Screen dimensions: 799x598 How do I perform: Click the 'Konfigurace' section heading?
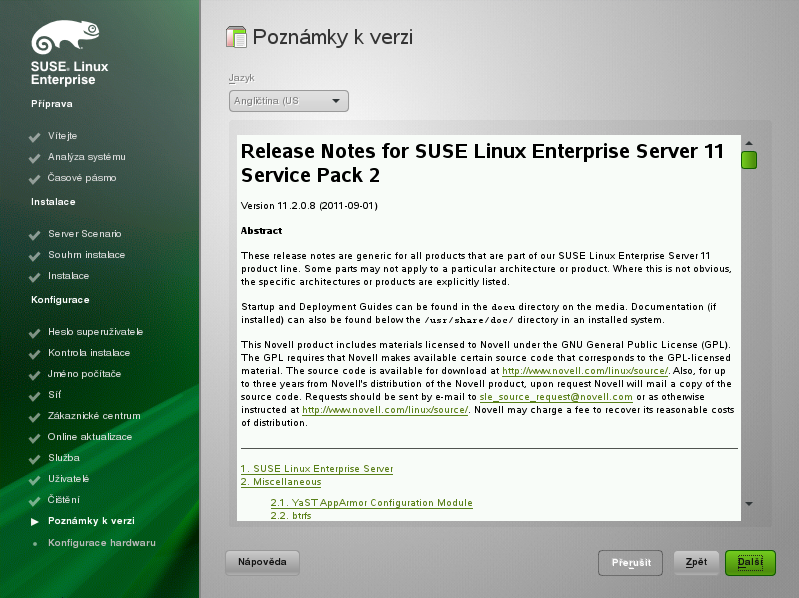coord(60,300)
